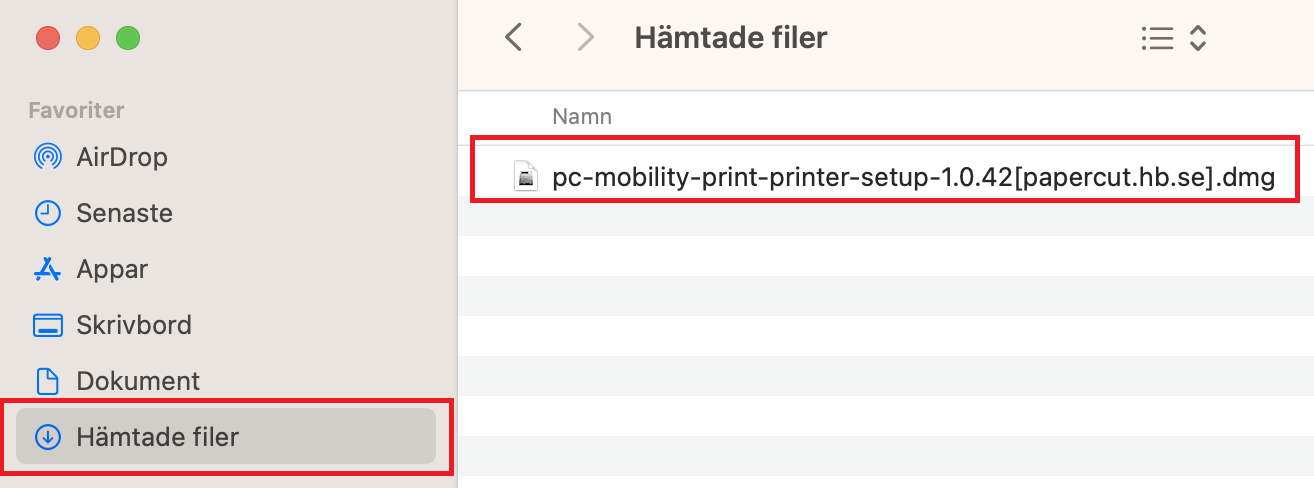
Task: Open the Senaste label in the sidebar
Action: coord(124,213)
